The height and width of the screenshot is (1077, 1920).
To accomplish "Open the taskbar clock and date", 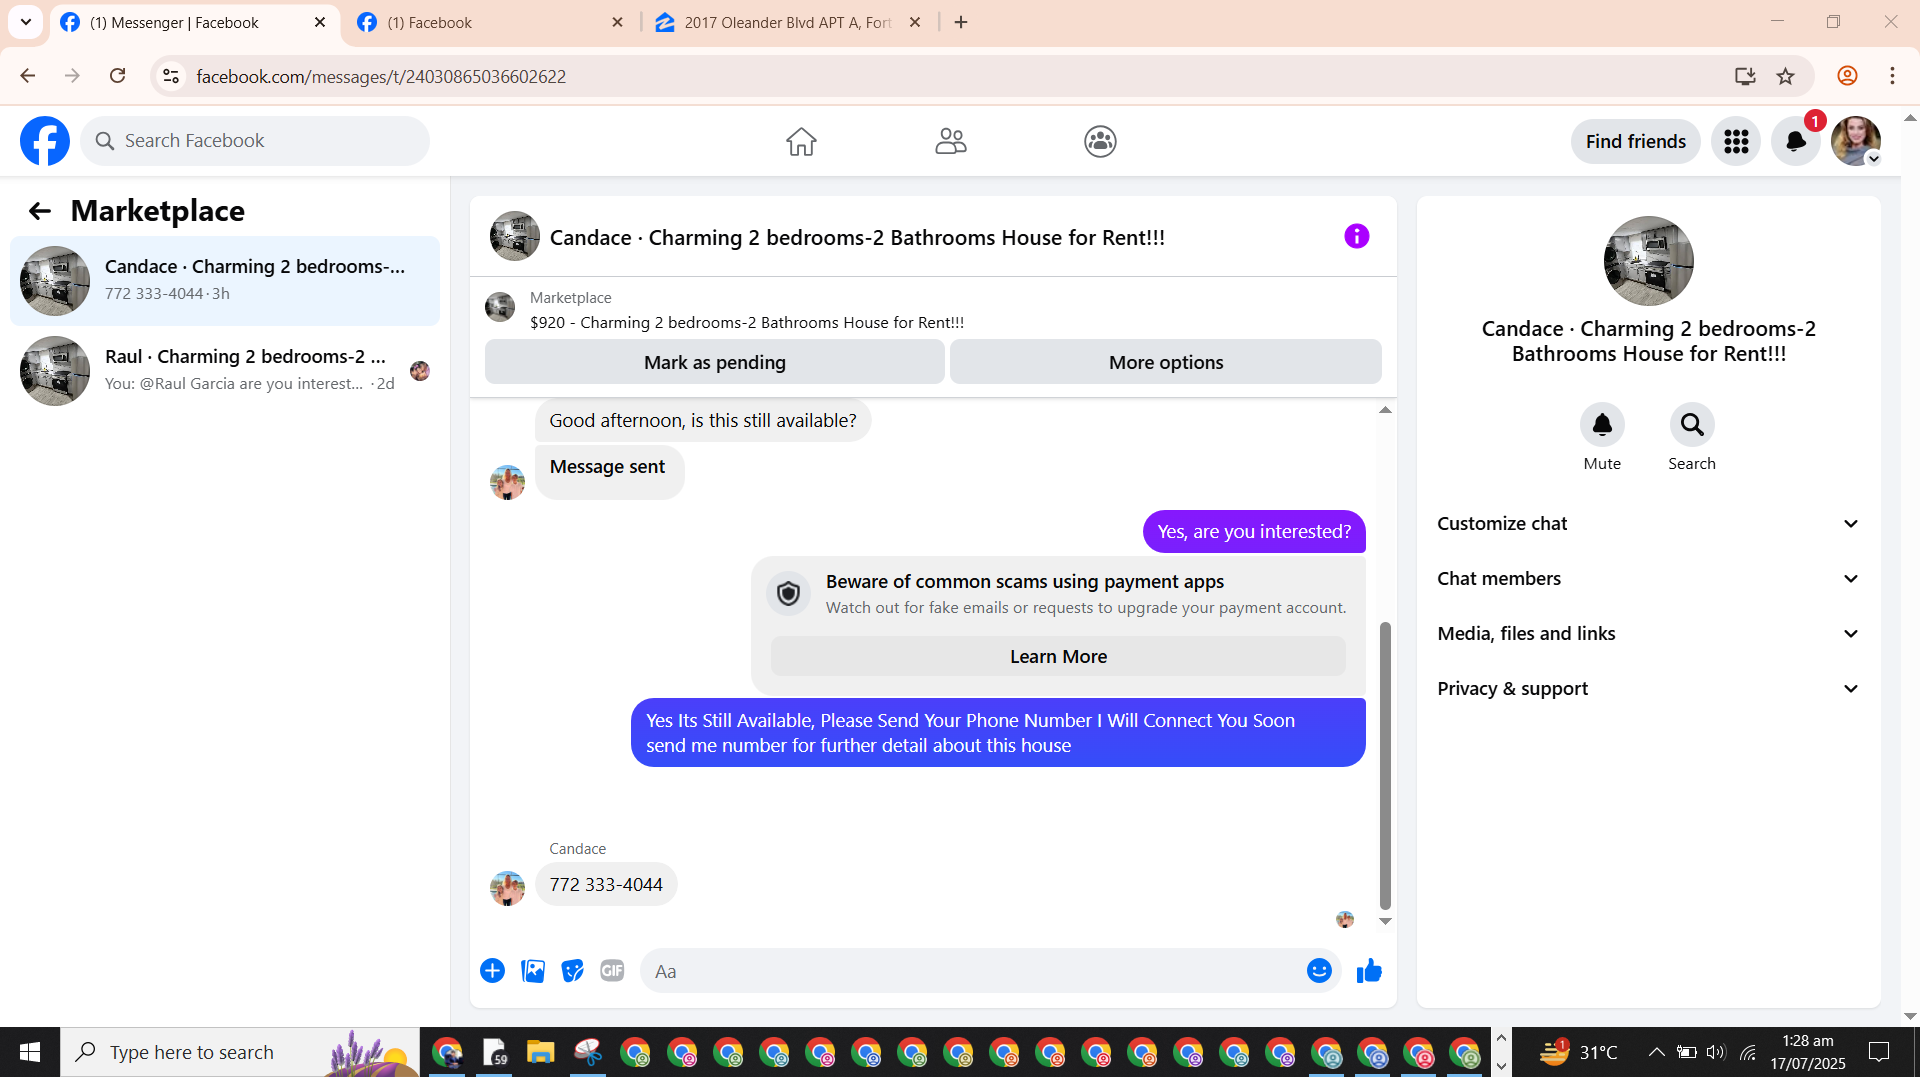I will (1808, 1052).
